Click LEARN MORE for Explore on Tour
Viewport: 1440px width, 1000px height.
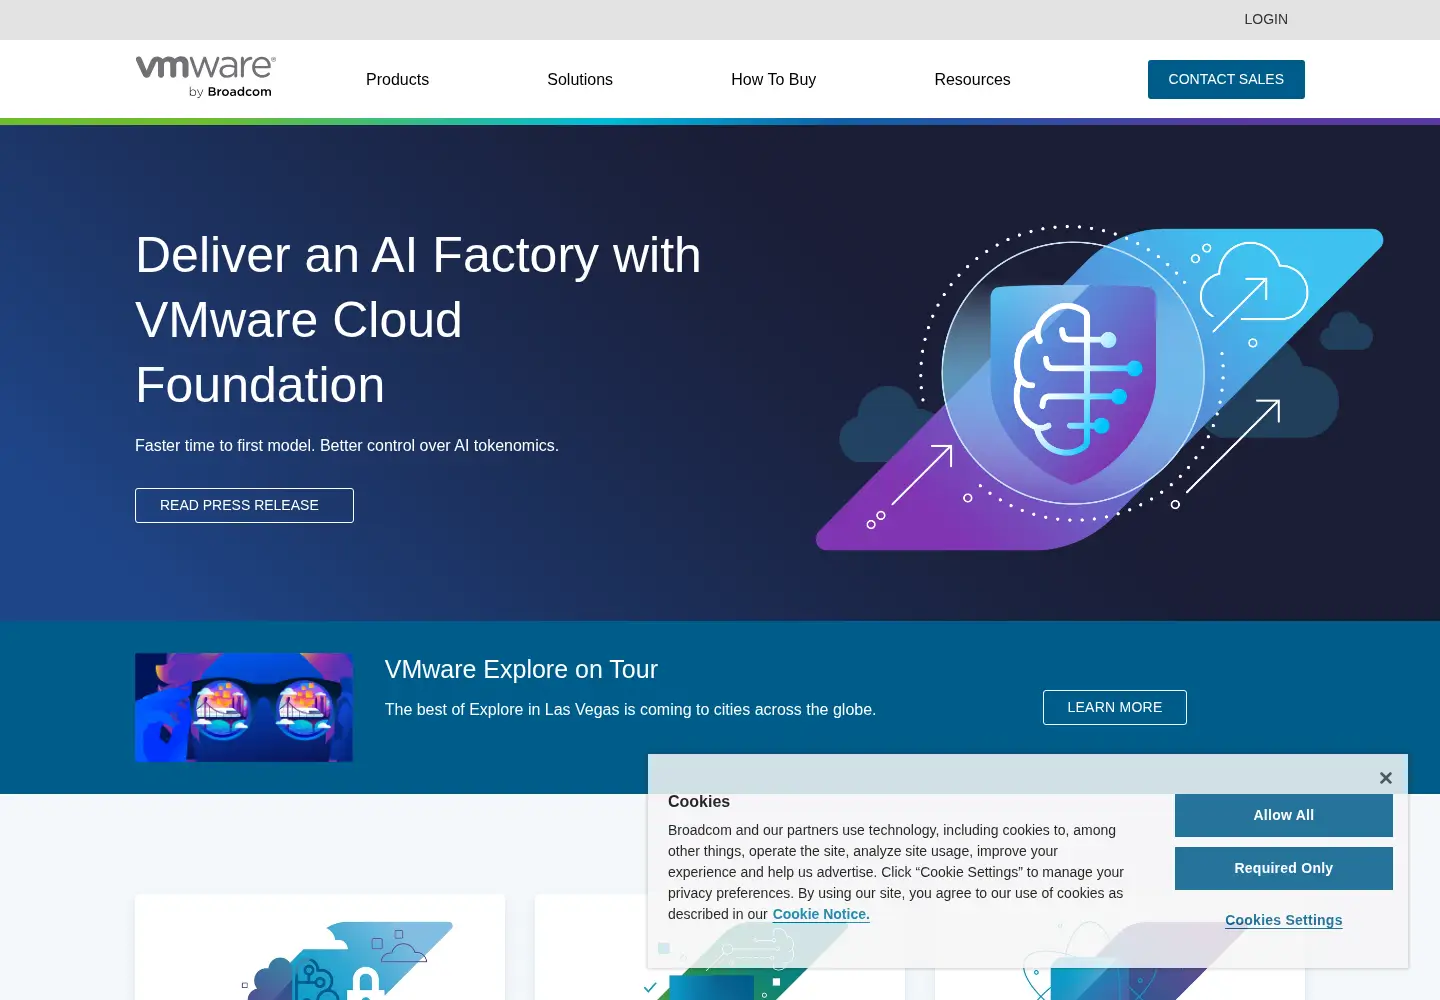(x=1115, y=707)
